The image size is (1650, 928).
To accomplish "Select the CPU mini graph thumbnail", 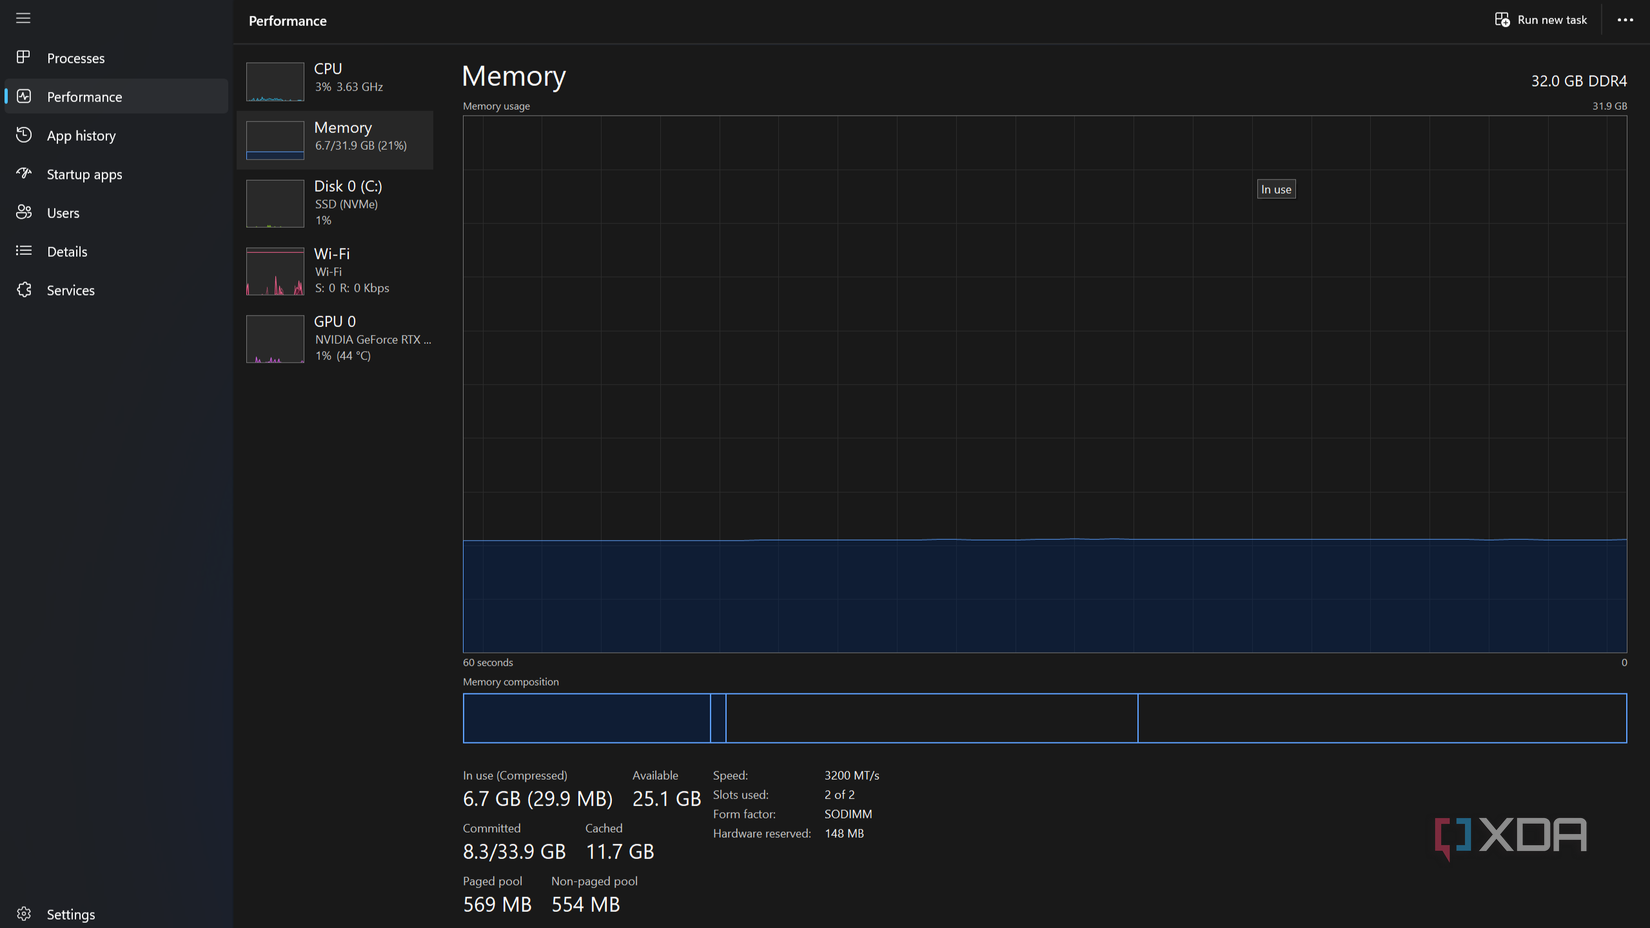I will [275, 82].
